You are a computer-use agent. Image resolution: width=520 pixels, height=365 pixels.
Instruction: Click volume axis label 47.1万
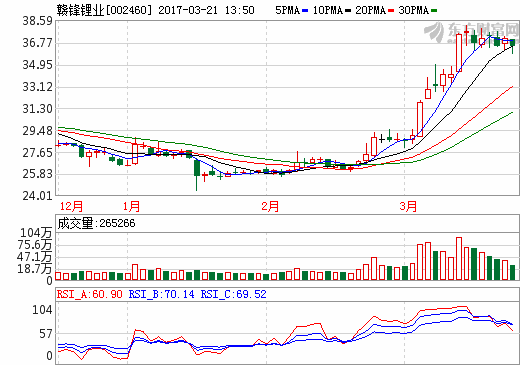coord(35,257)
